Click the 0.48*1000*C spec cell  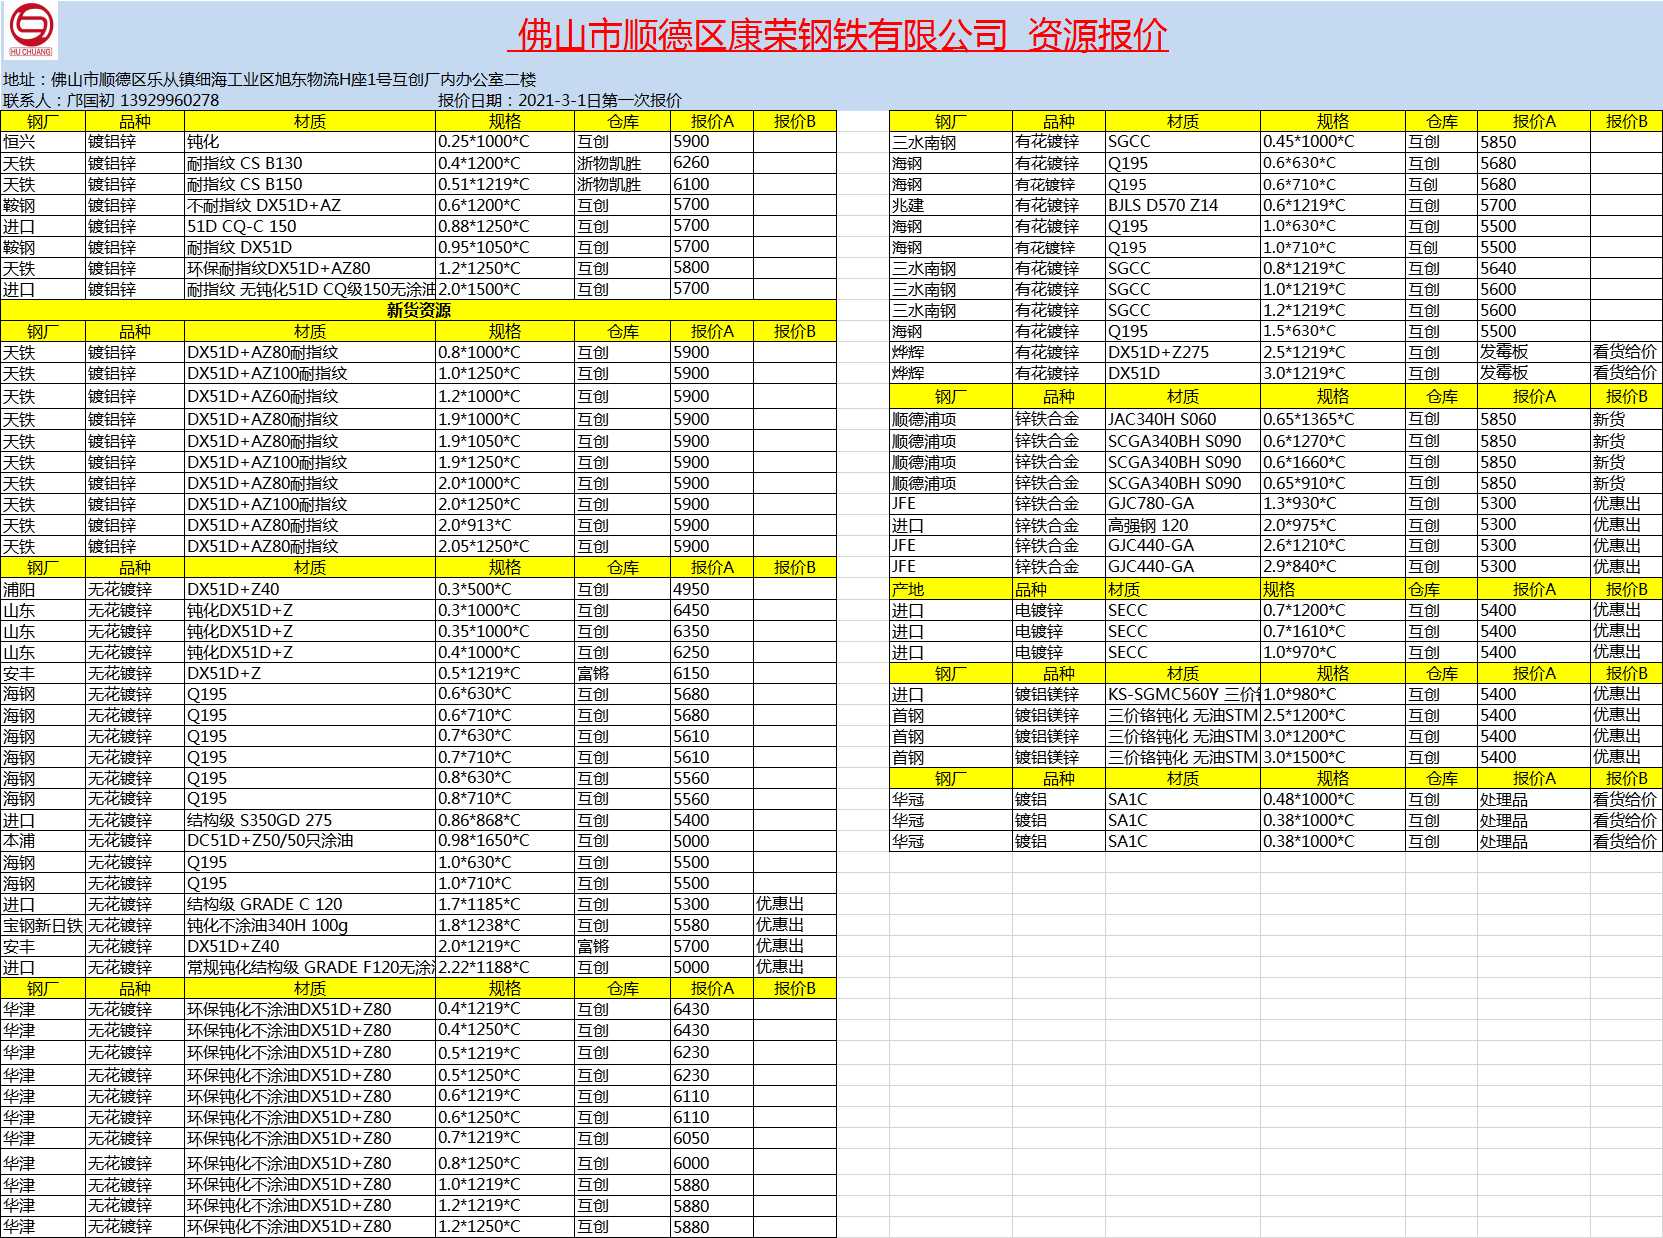tap(1333, 799)
